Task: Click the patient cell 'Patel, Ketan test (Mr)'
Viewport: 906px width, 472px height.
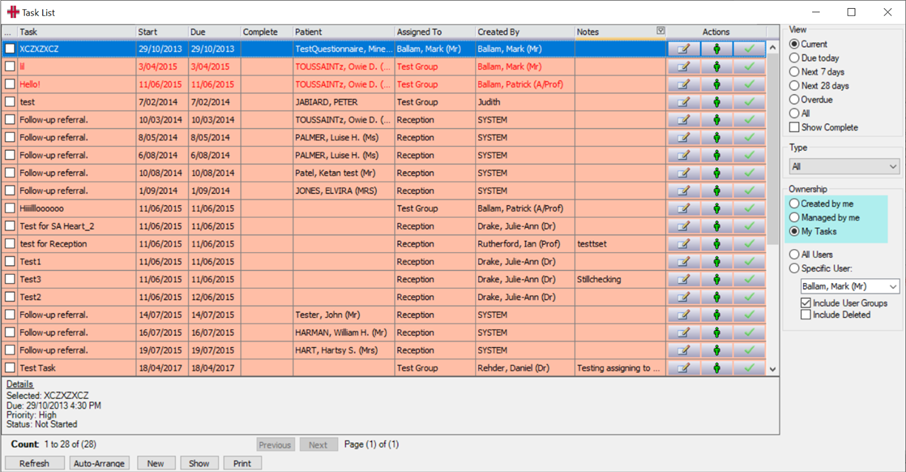Action: click(x=343, y=173)
